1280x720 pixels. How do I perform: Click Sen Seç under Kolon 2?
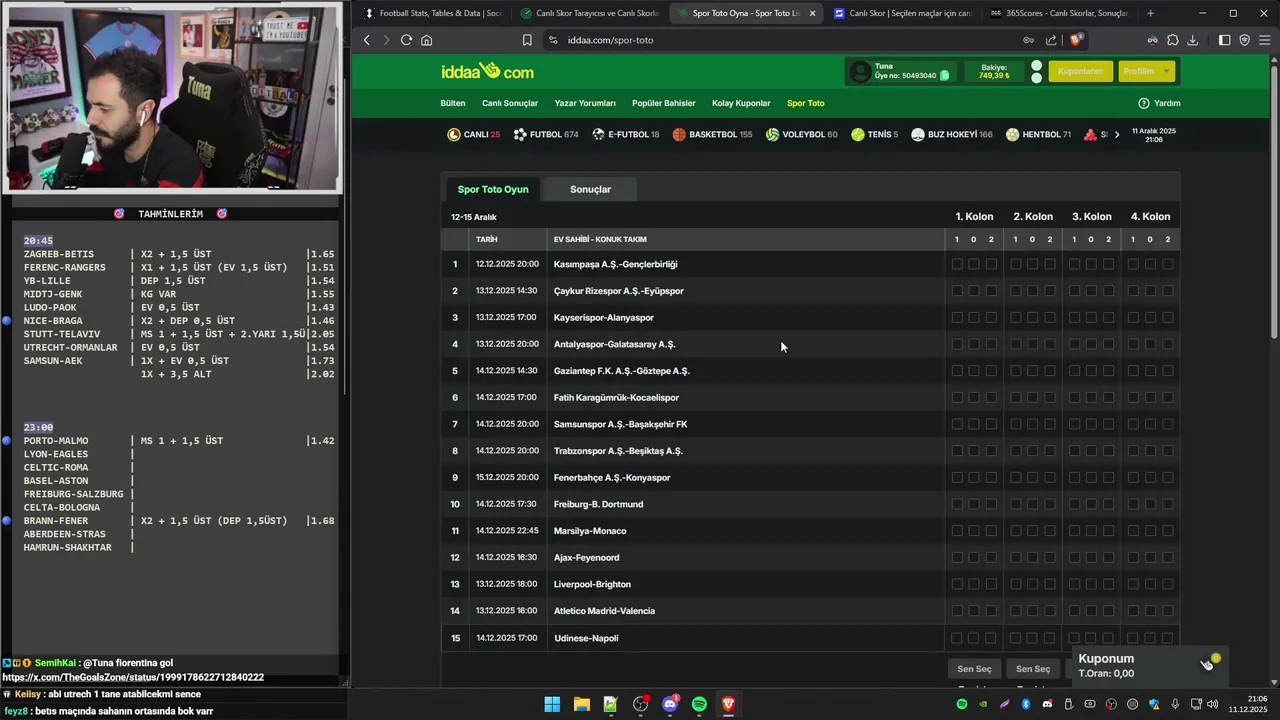(1033, 669)
